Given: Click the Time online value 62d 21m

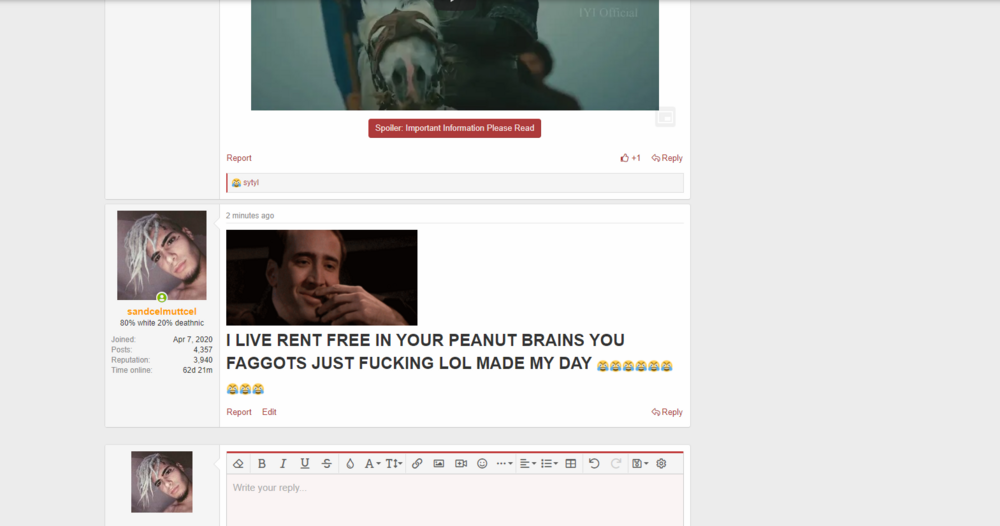Looking at the screenshot, I should [198, 370].
